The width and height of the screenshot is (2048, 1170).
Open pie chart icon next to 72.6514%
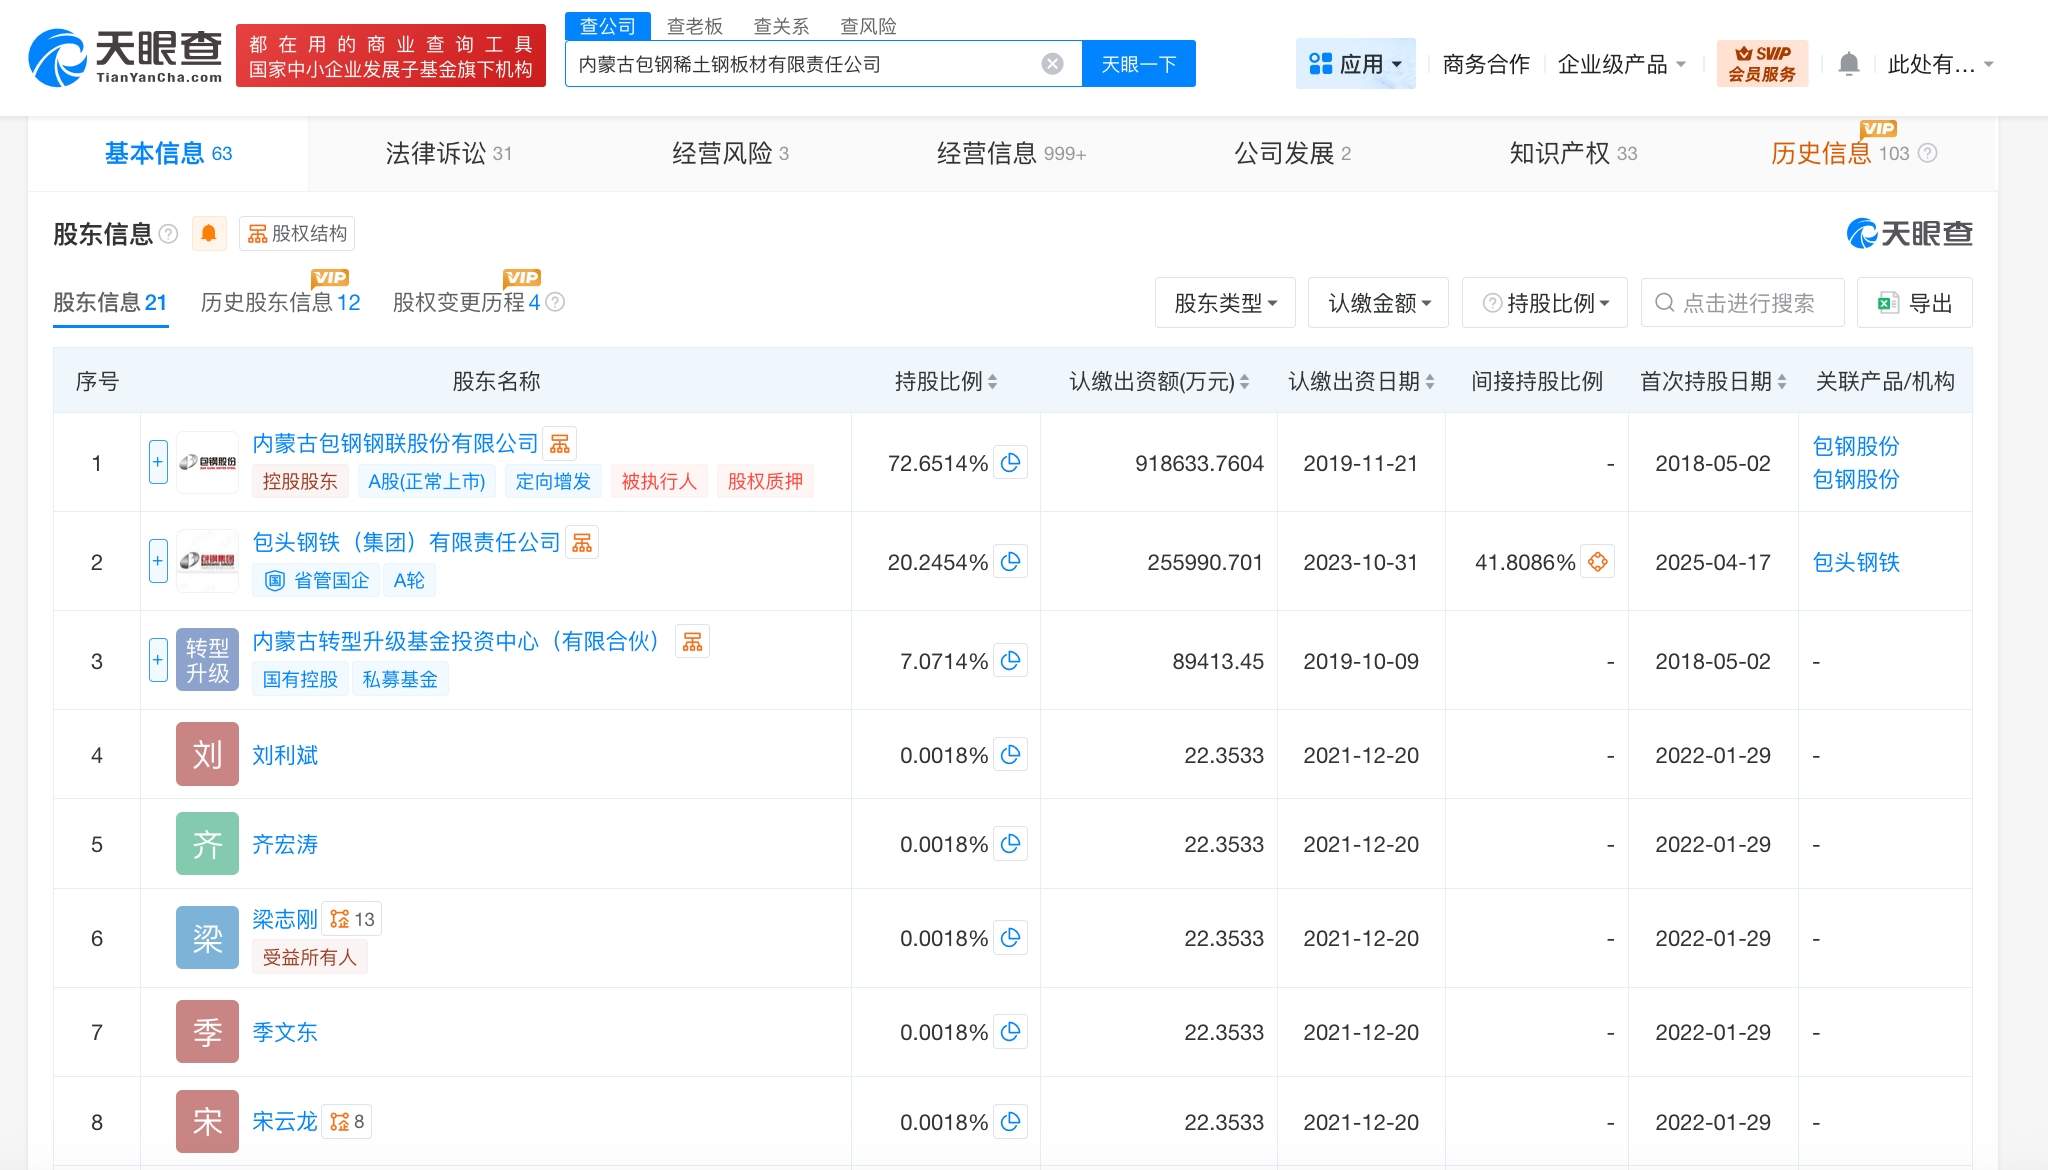click(1010, 462)
